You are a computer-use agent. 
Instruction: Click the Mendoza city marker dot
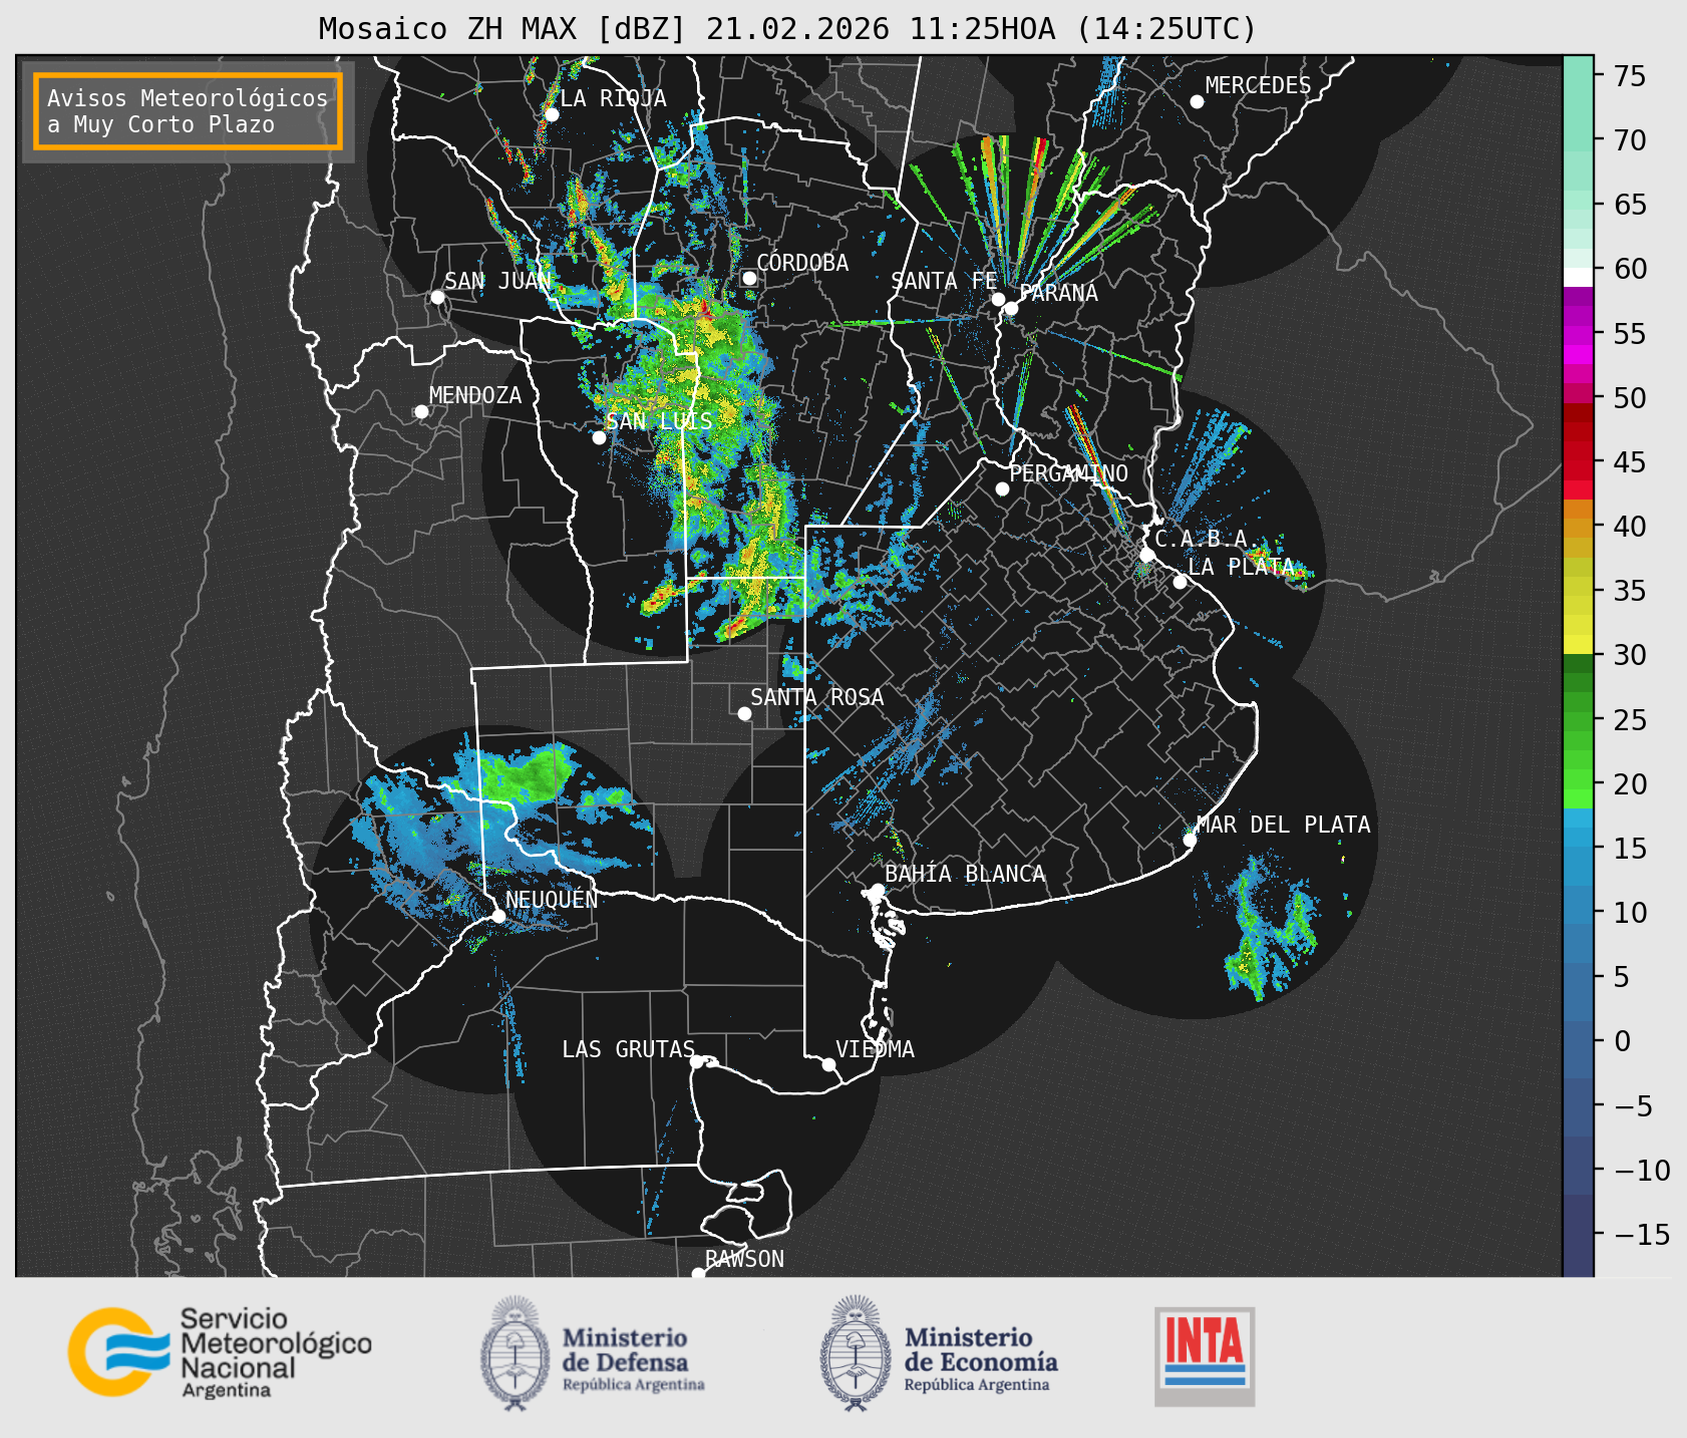click(x=421, y=411)
